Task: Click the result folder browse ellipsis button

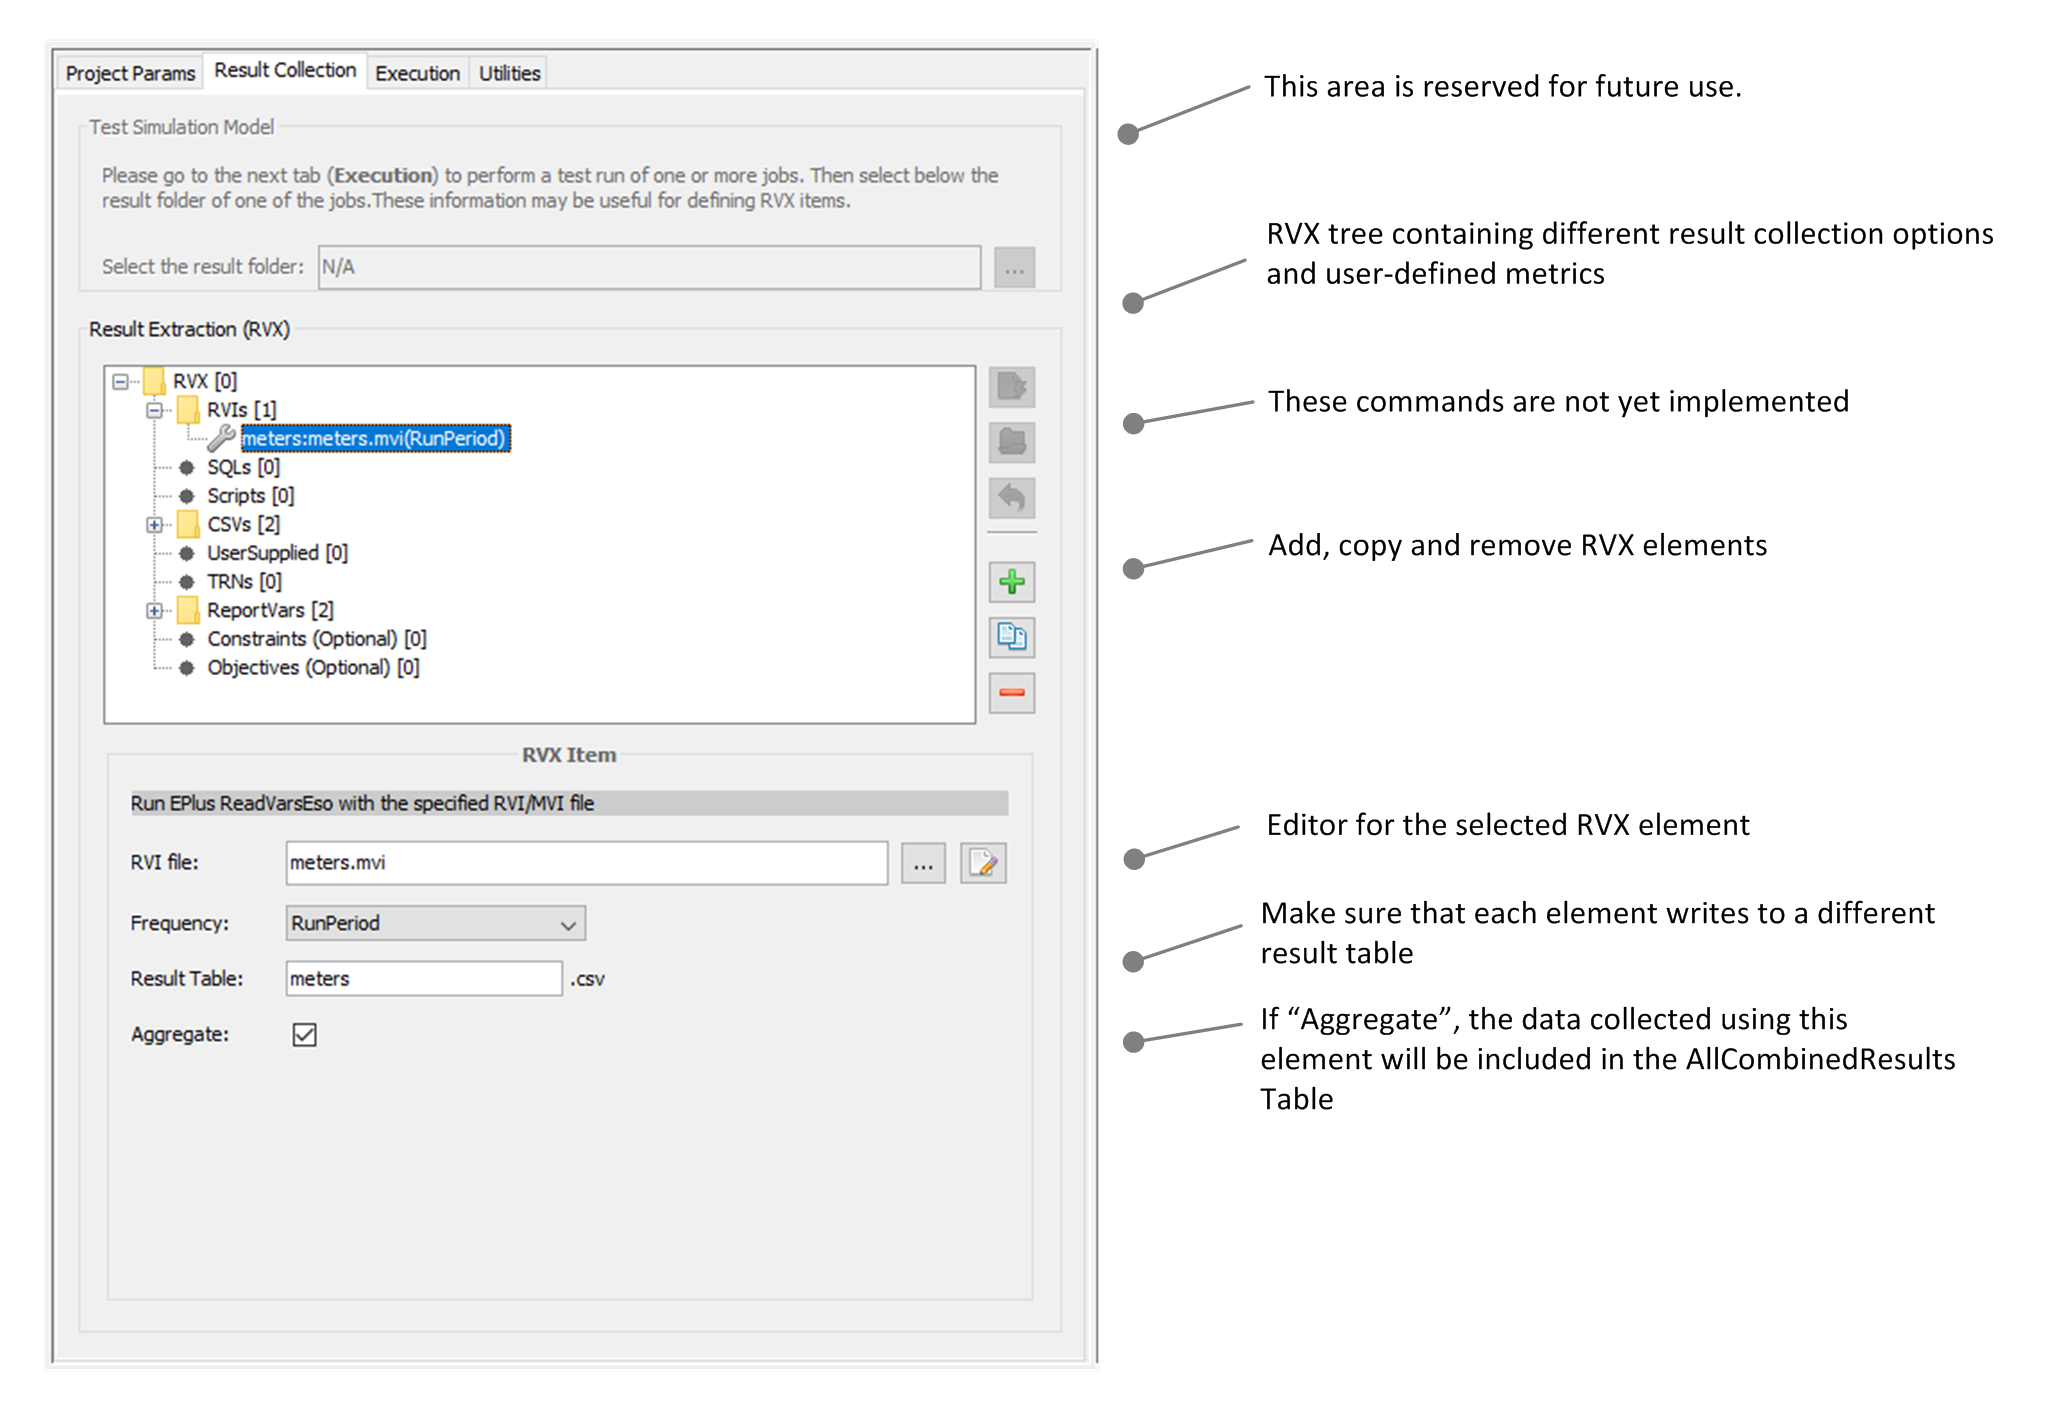Action: 1014,268
